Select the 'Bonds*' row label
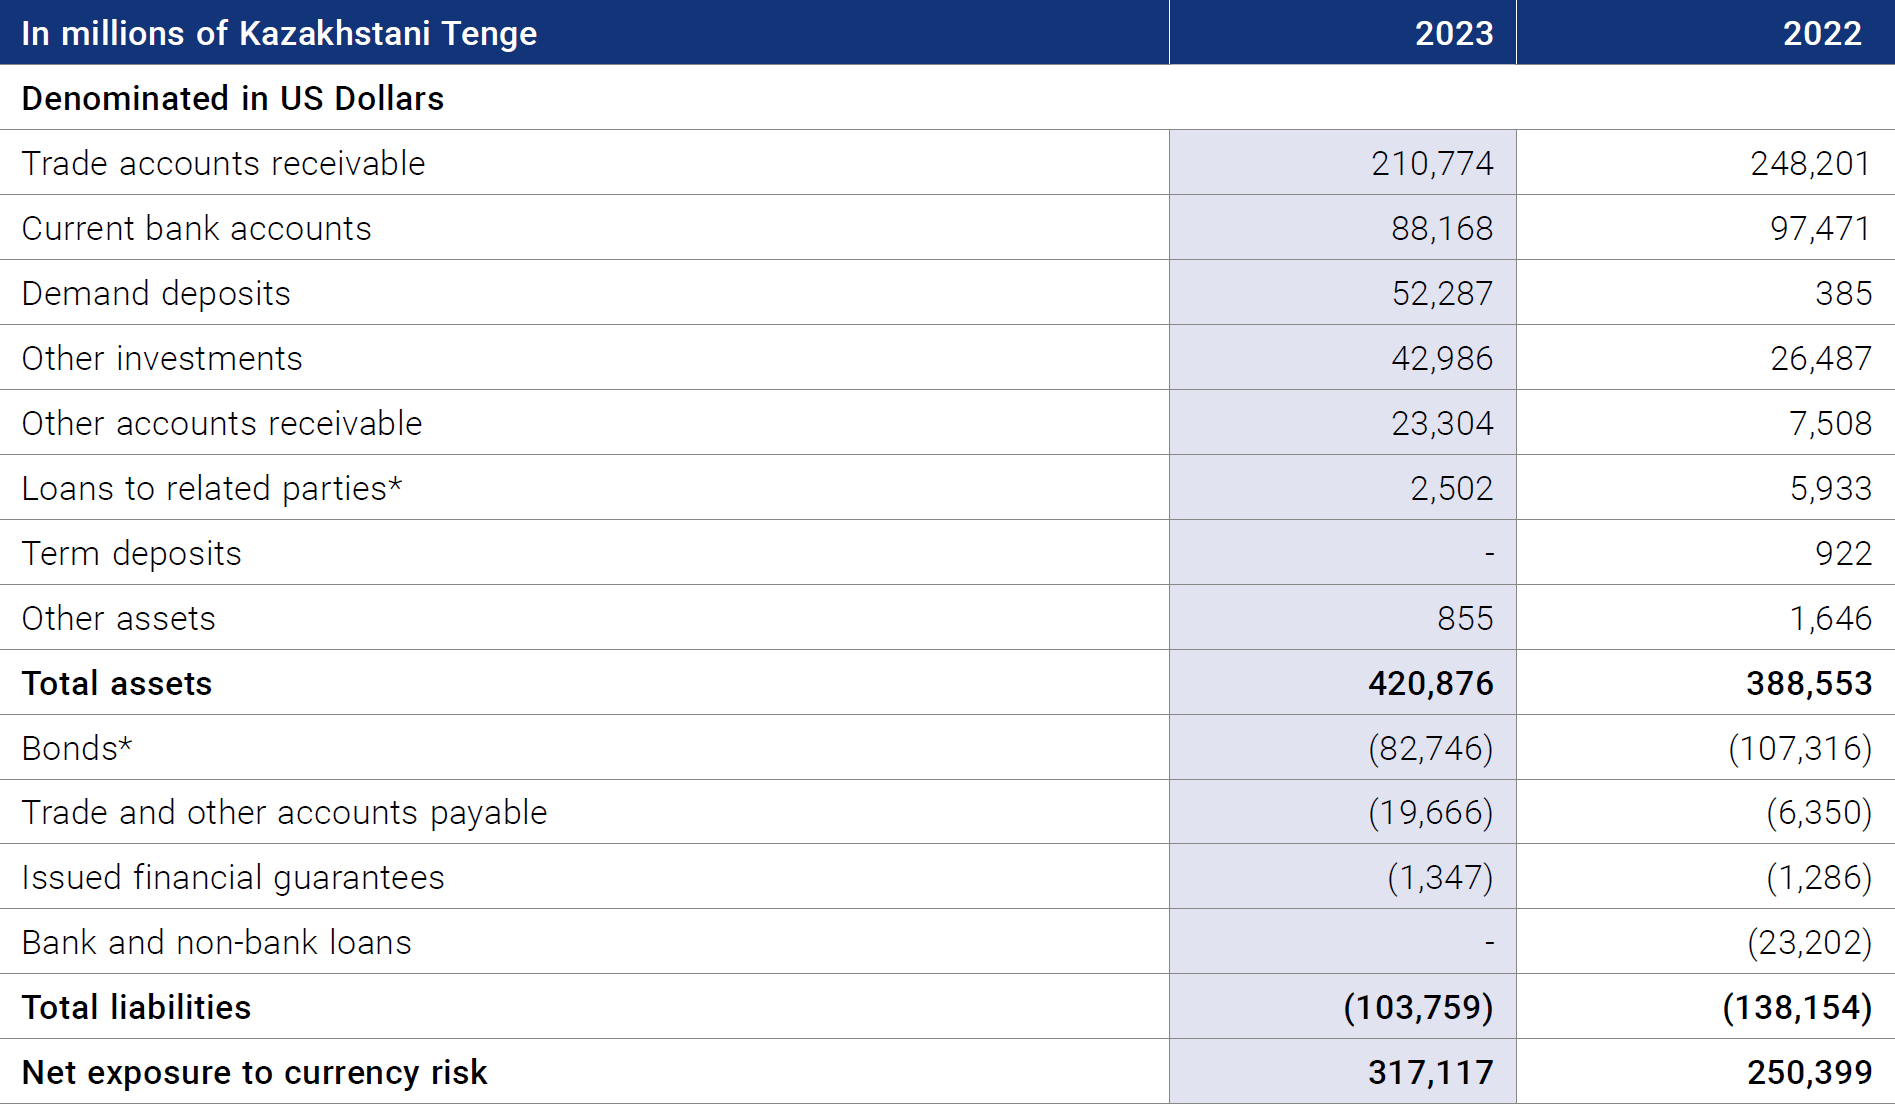 (77, 748)
